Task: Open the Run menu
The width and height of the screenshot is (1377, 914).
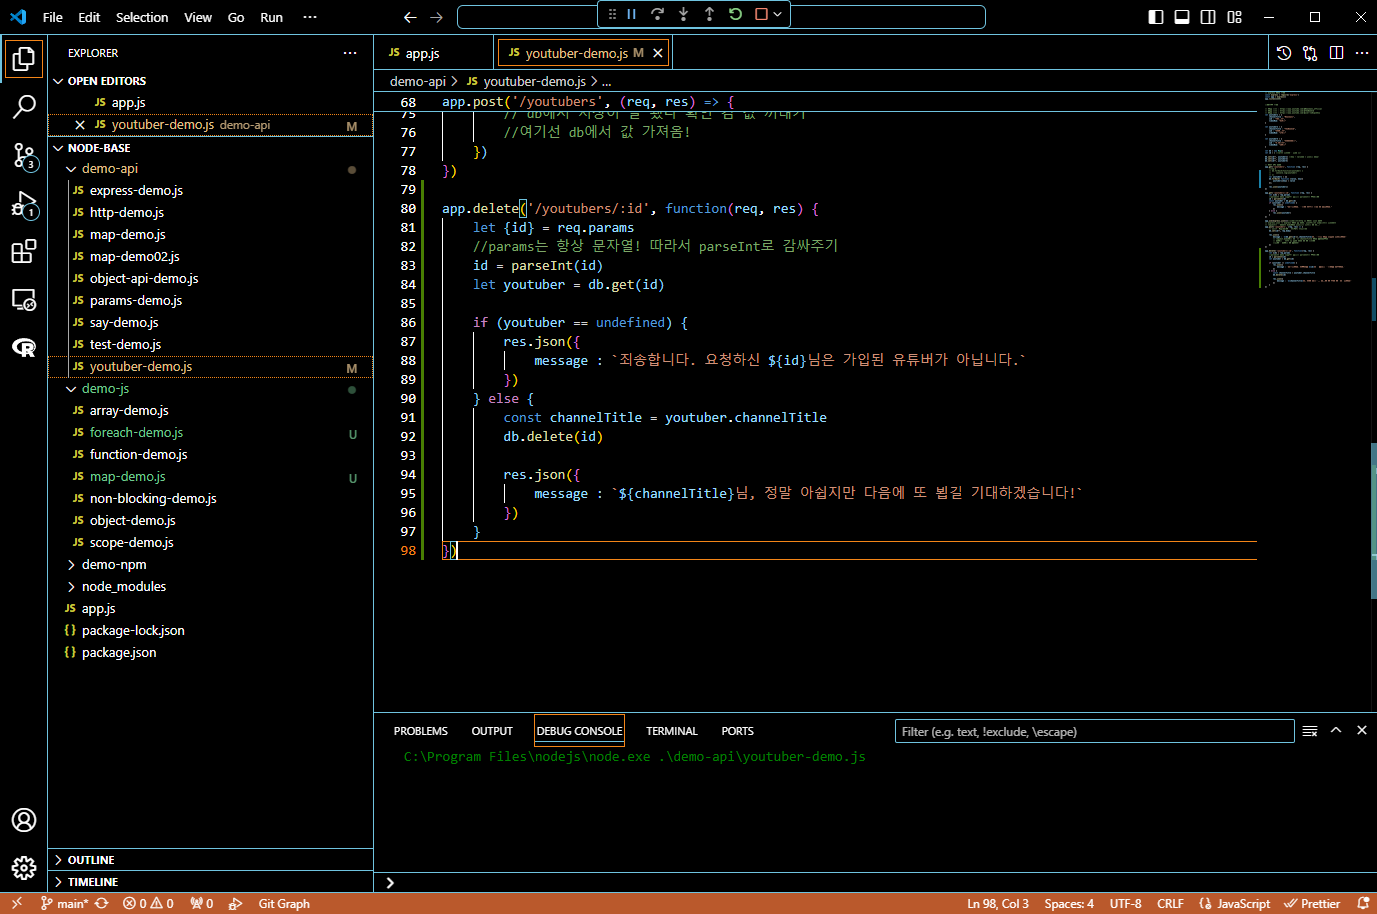Action: click(271, 17)
